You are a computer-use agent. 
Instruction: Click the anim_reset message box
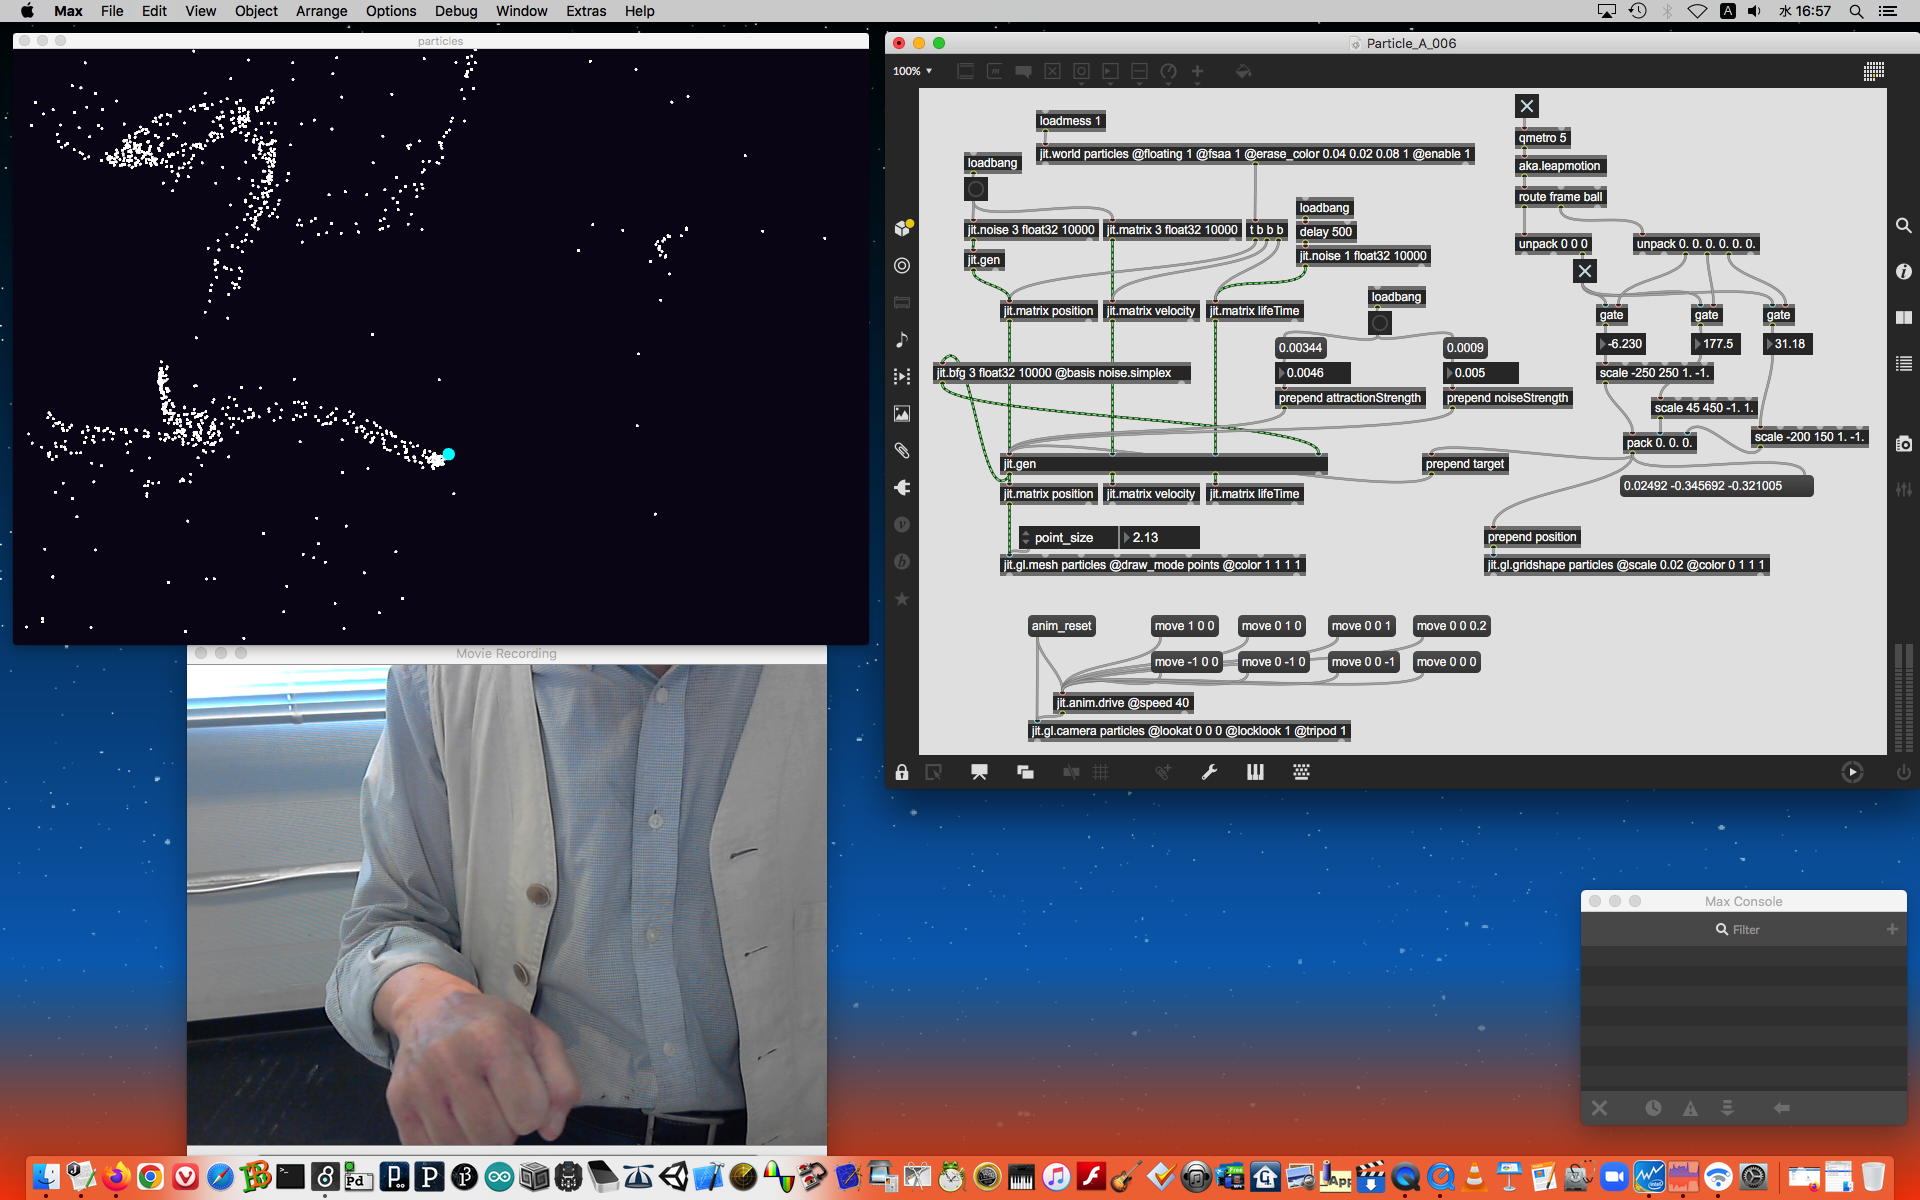tap(1061, 626)
